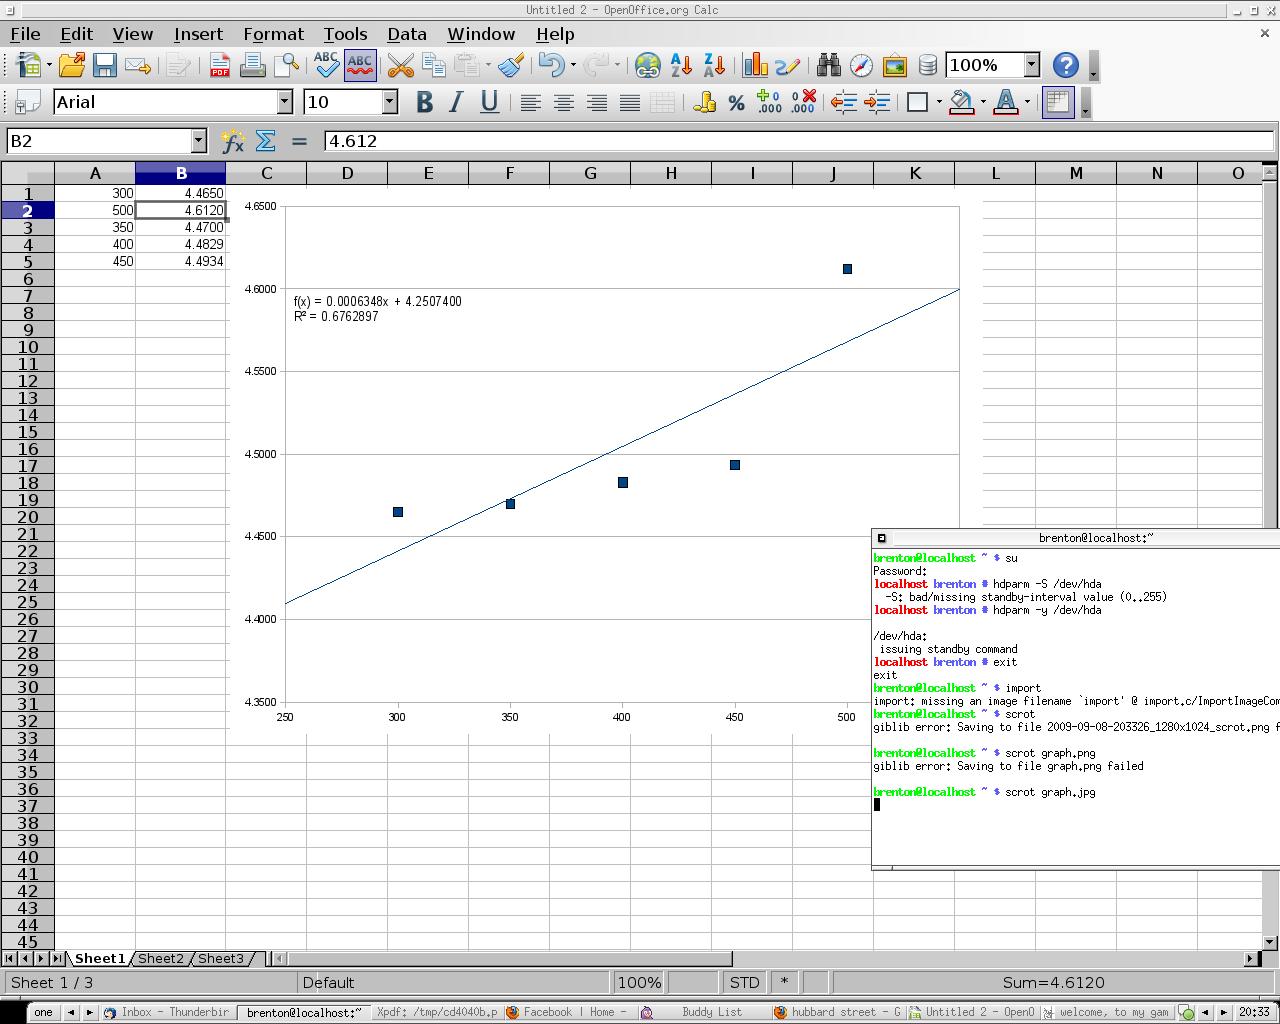Screen dimensions: 1280x1024
Task: Copy the selected cell
Action: pos(433,66)
